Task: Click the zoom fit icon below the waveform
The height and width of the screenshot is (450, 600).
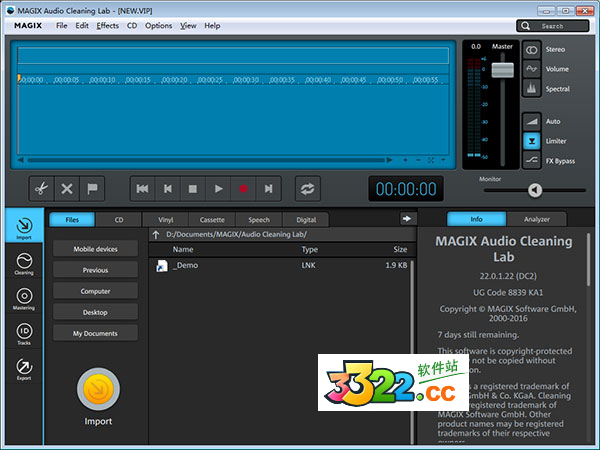Action: (431, 160)
